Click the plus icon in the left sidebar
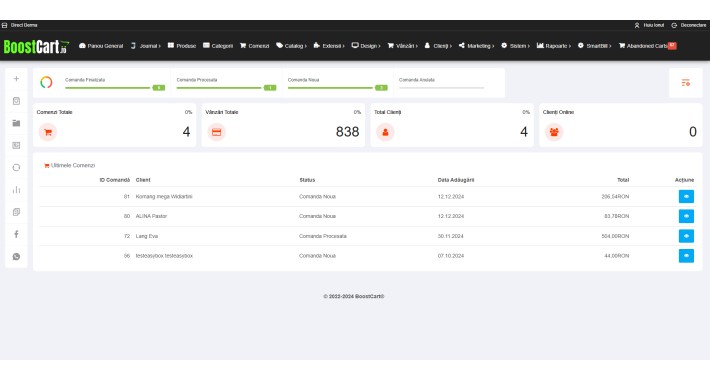This screenshot has height=380, width=710. (x=16, y=79)
